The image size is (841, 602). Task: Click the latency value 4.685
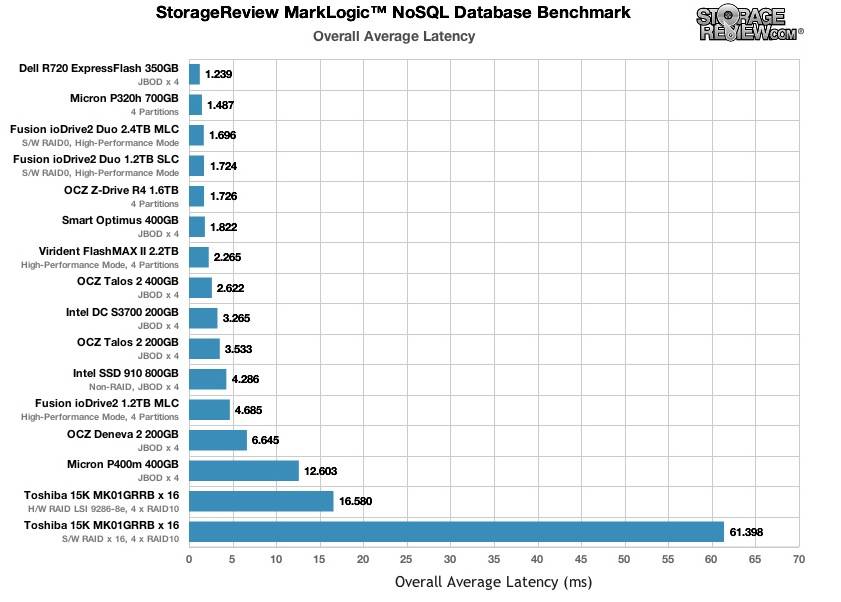(x=248, y=410)
